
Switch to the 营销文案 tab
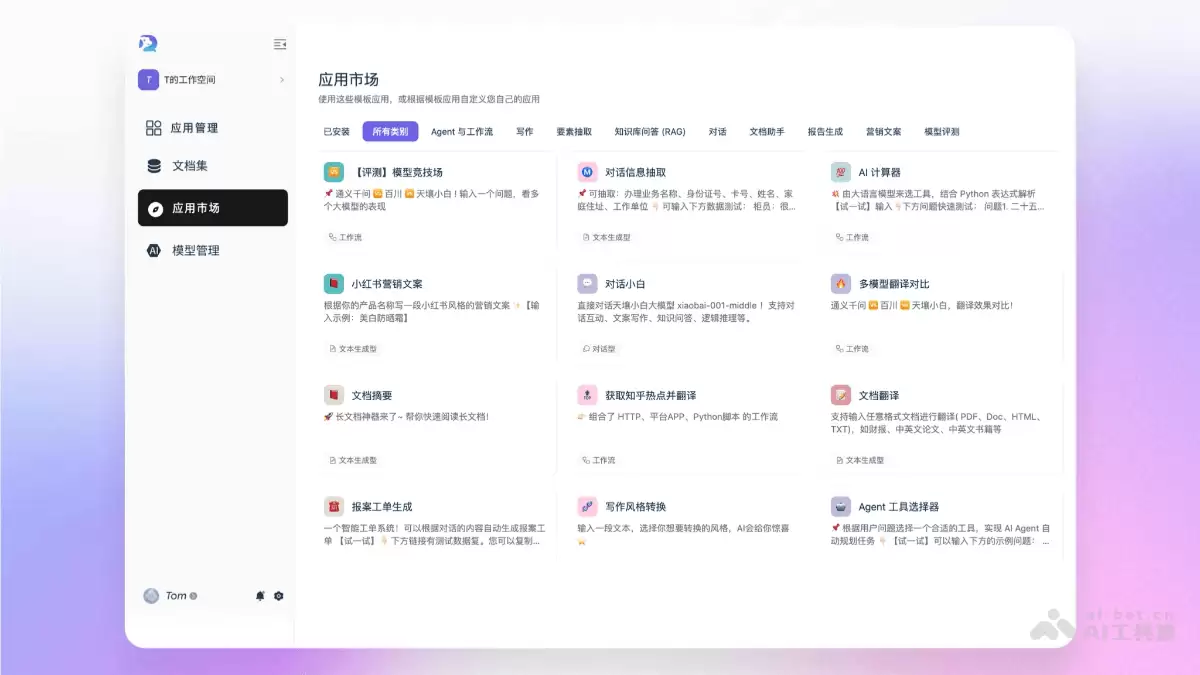point(884,132)
